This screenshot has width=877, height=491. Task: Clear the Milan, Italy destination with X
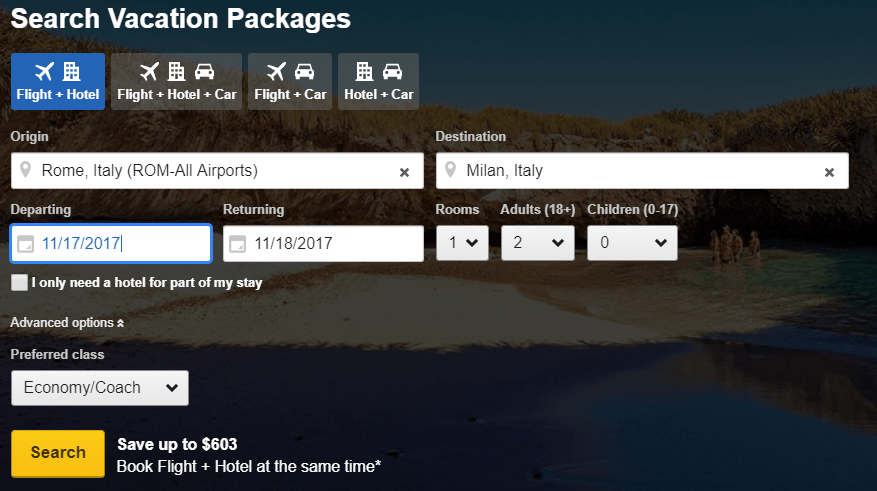pos(829,172)
